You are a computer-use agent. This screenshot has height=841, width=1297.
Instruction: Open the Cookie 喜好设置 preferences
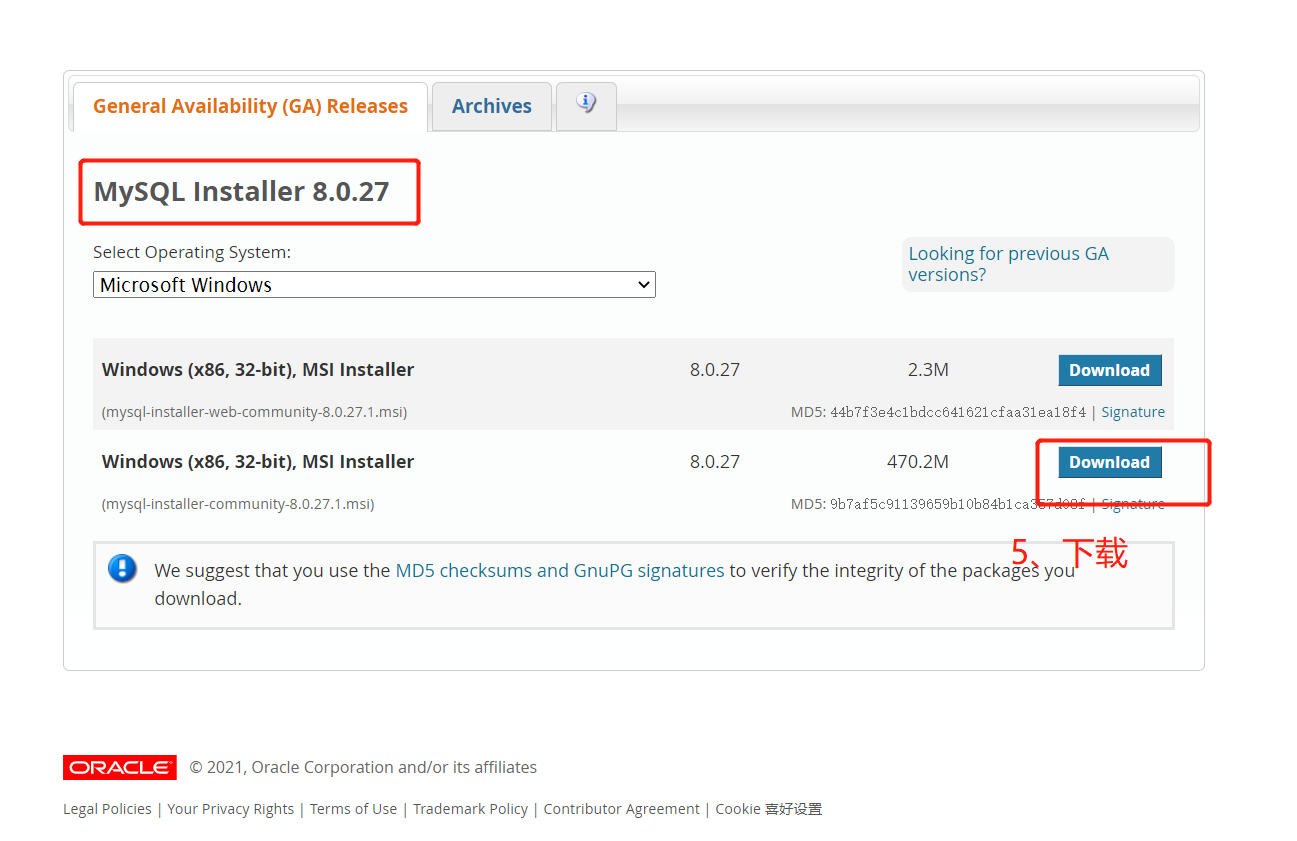point(768,808)
